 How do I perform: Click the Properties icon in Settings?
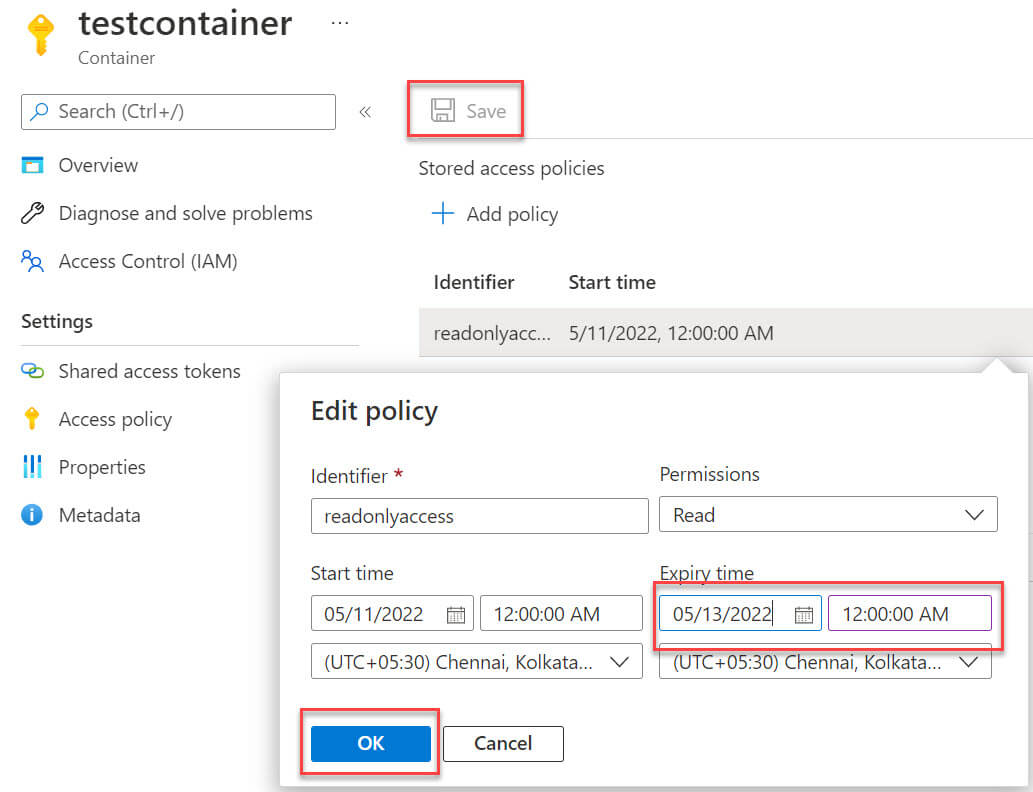[32, 467]
